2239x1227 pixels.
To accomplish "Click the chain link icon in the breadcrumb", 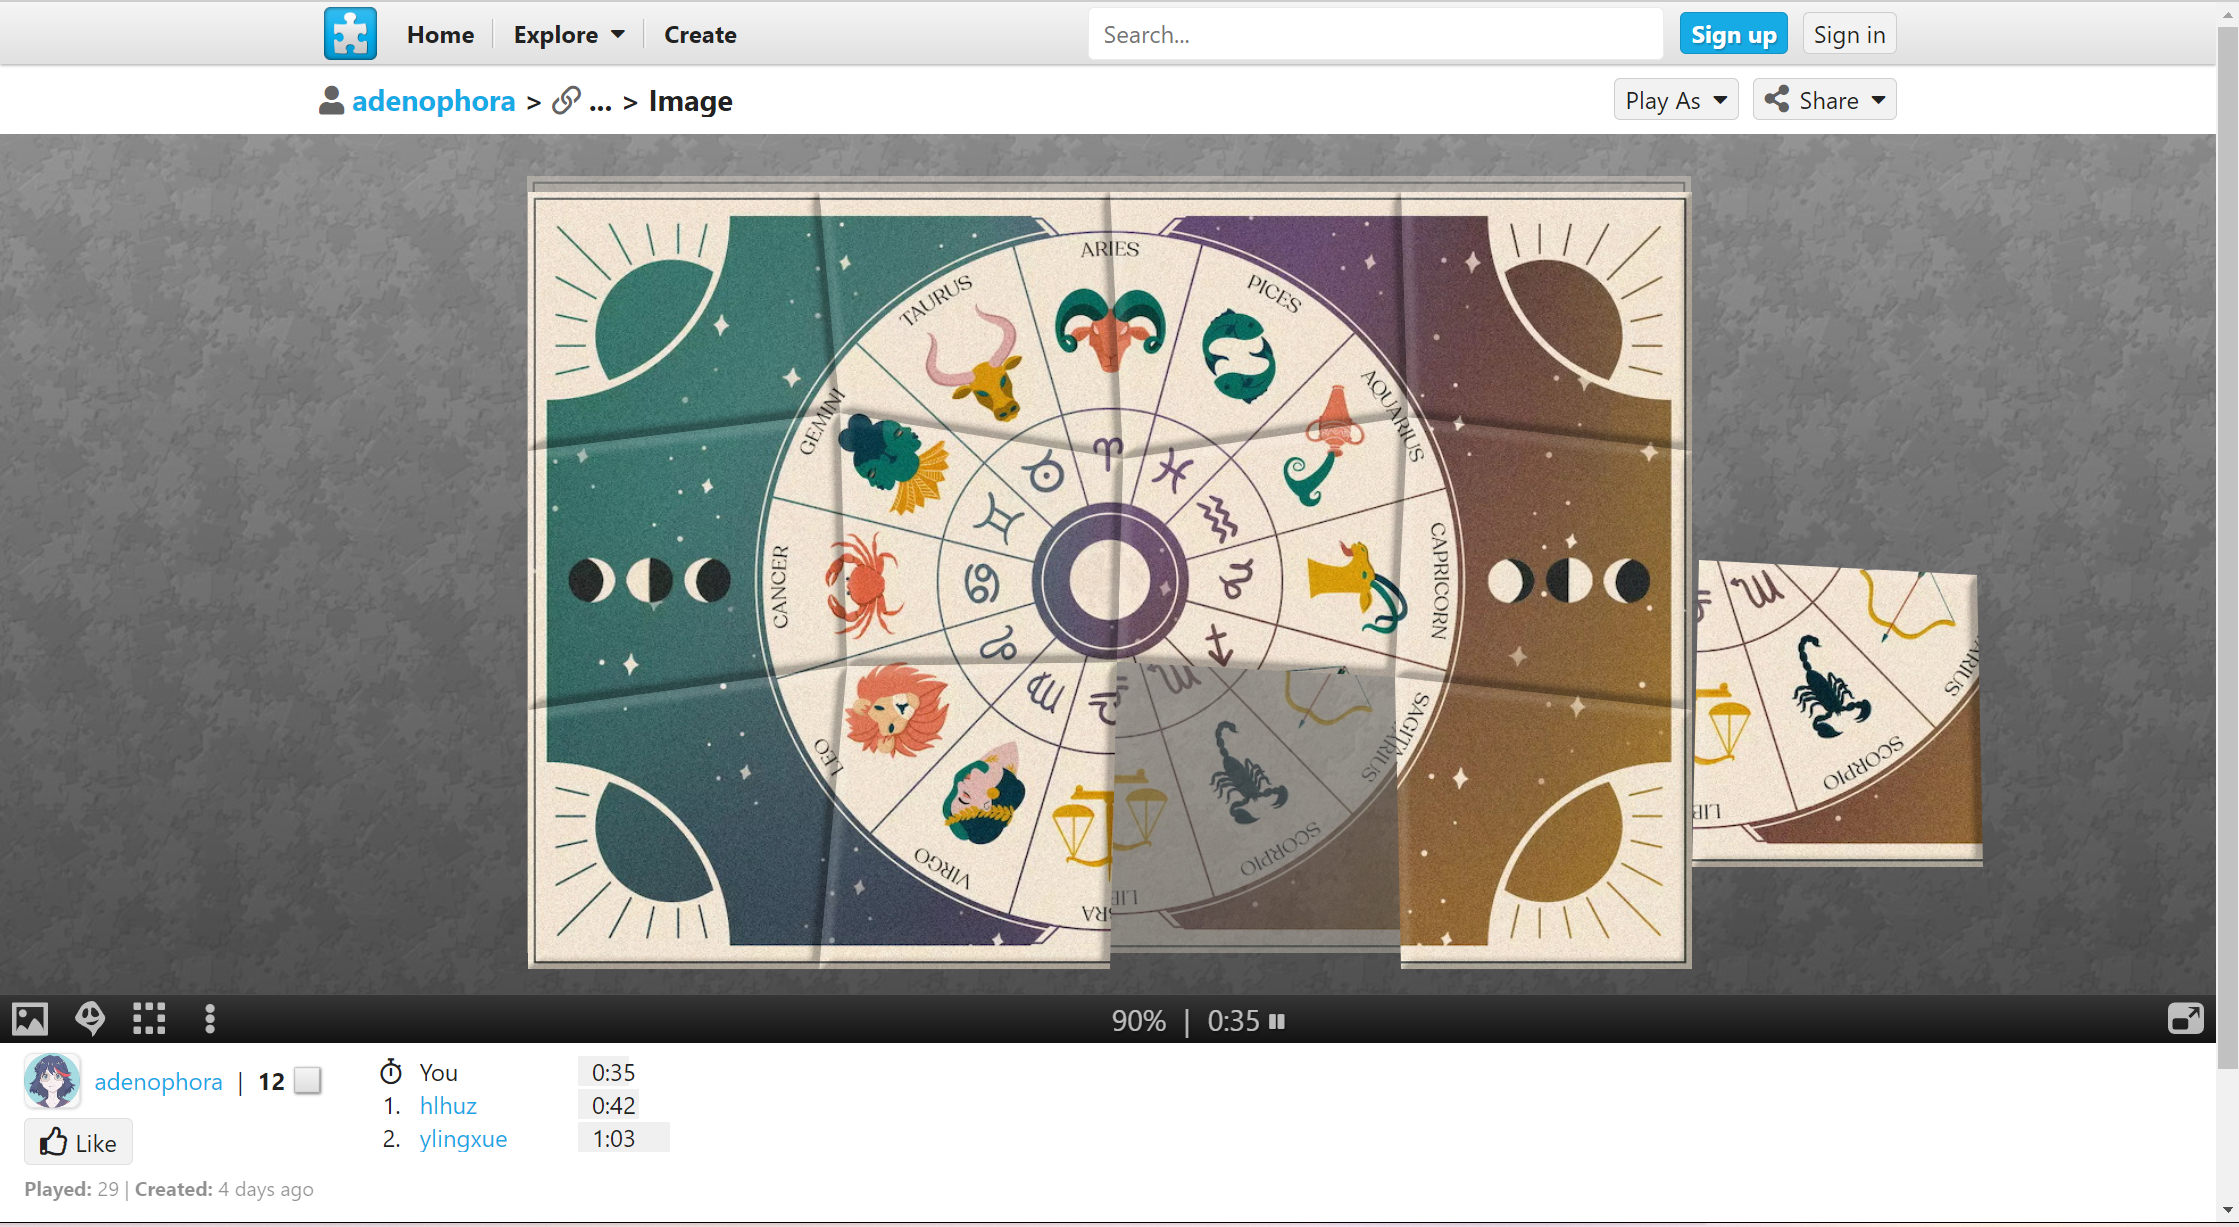I will (566, 101).
